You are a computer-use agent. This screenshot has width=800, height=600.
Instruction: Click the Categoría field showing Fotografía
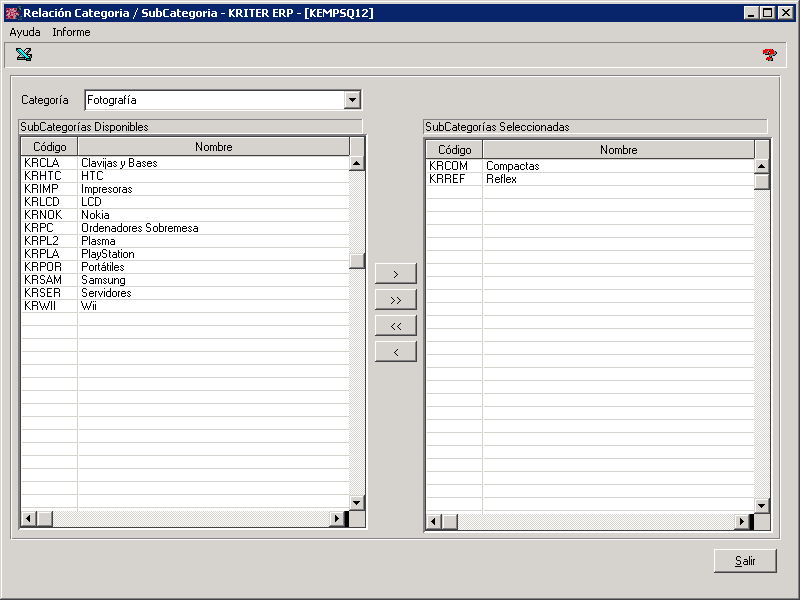[x=223, y=100]
